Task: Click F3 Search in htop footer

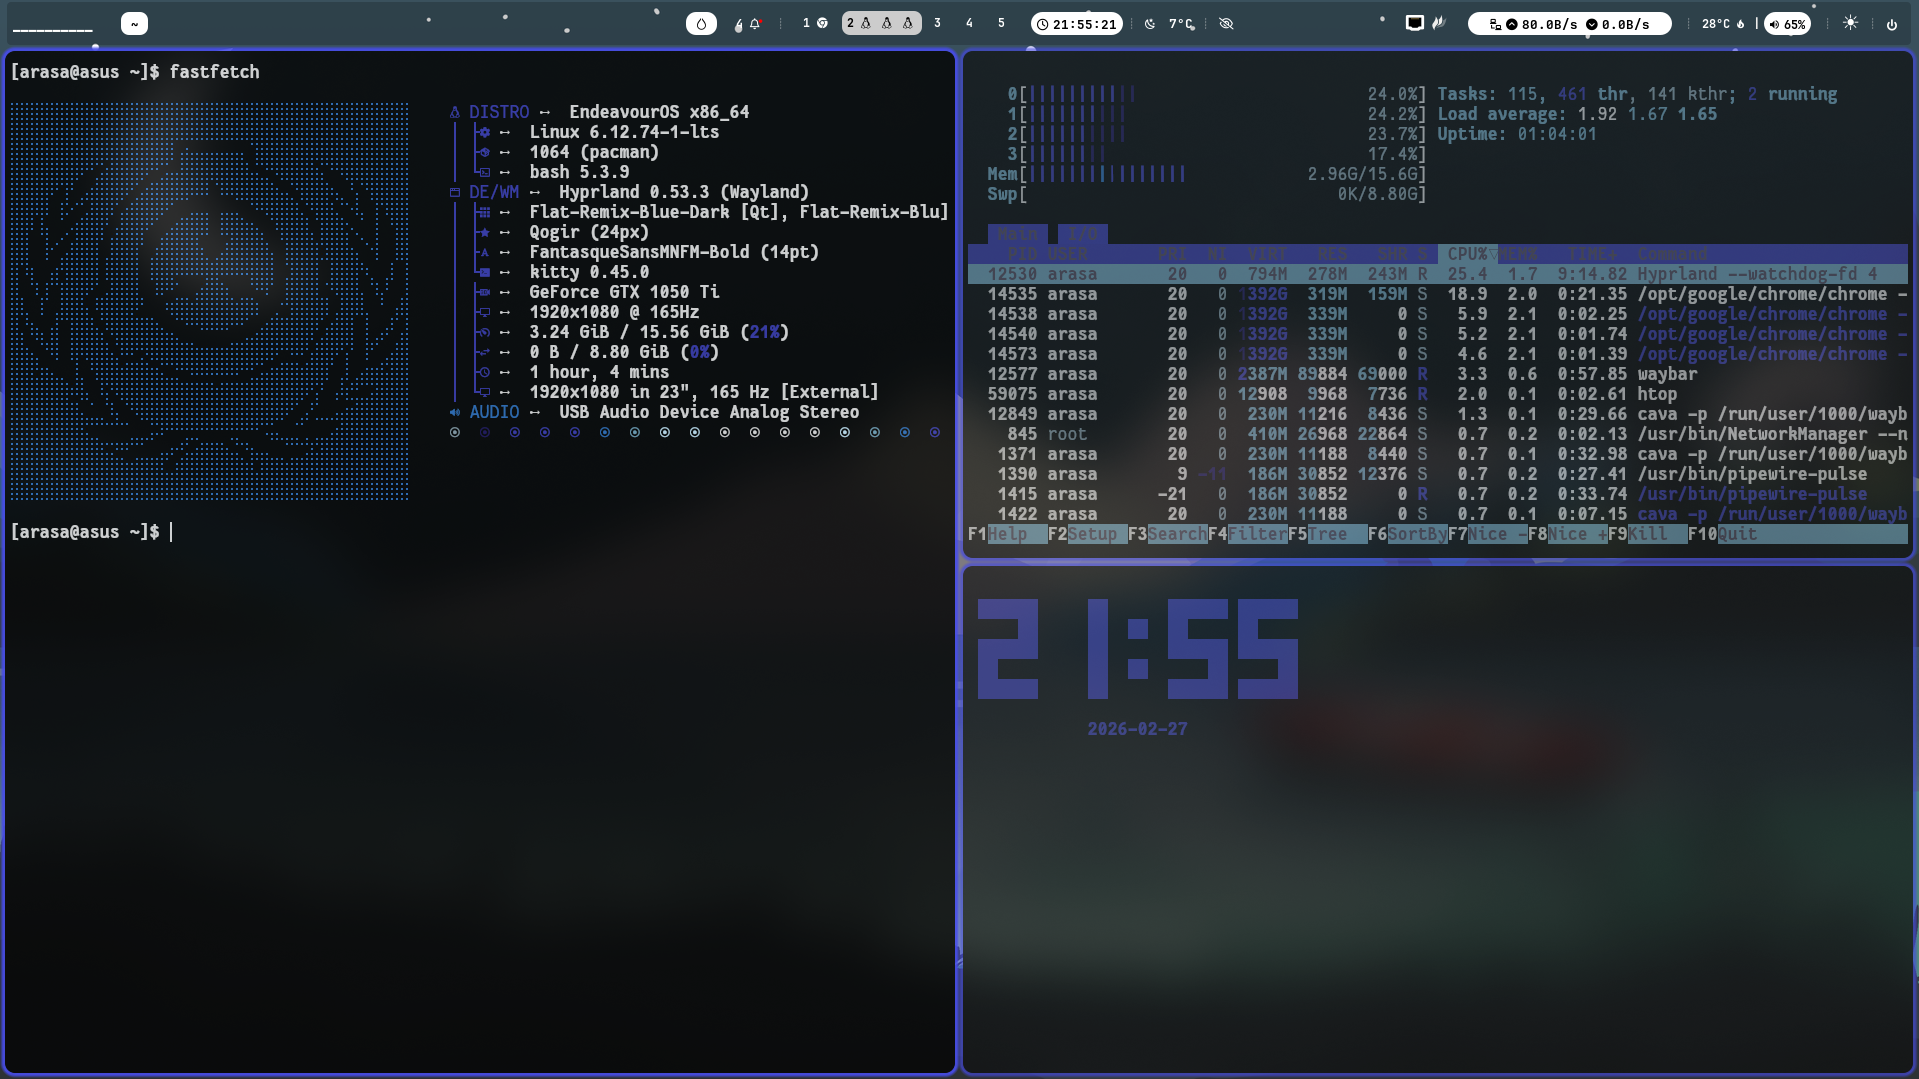Action: 1167,534
